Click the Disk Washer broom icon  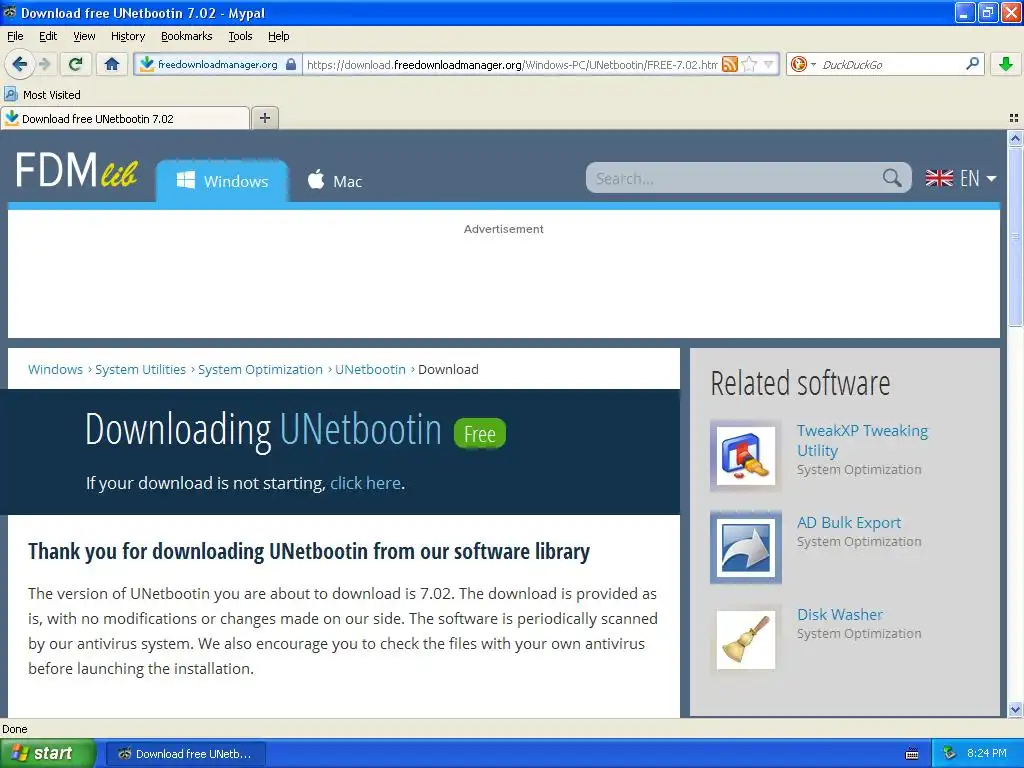pos(746,639)
